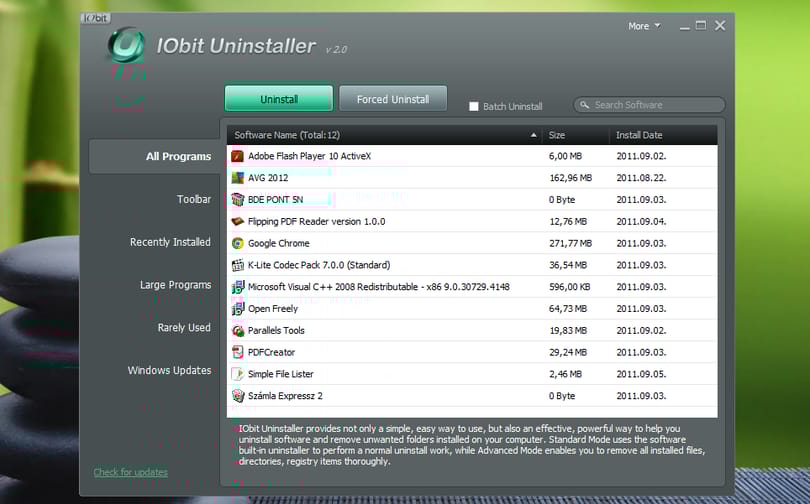Sort by the Install Date column header

(x=663, y=135)
